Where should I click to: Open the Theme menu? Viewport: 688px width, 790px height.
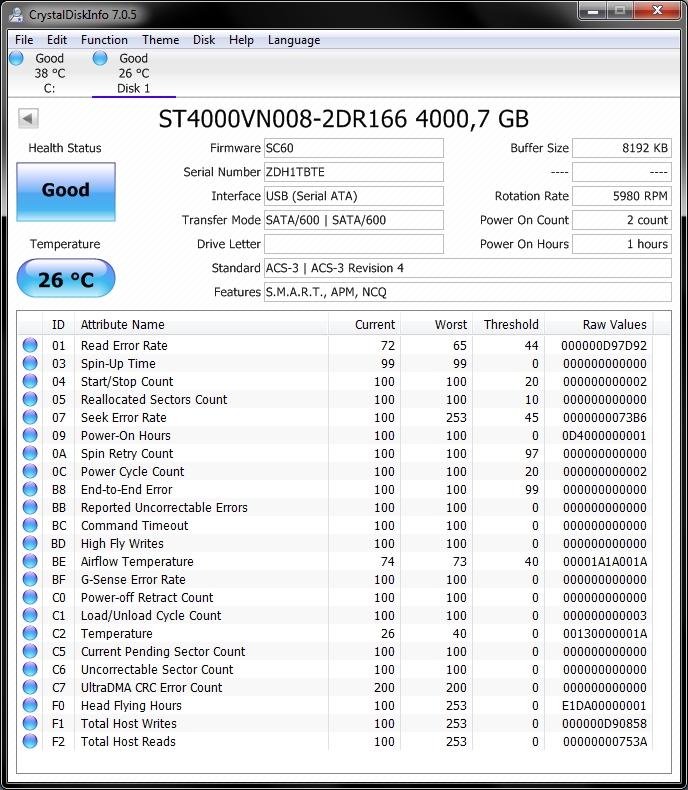[161, 40]
